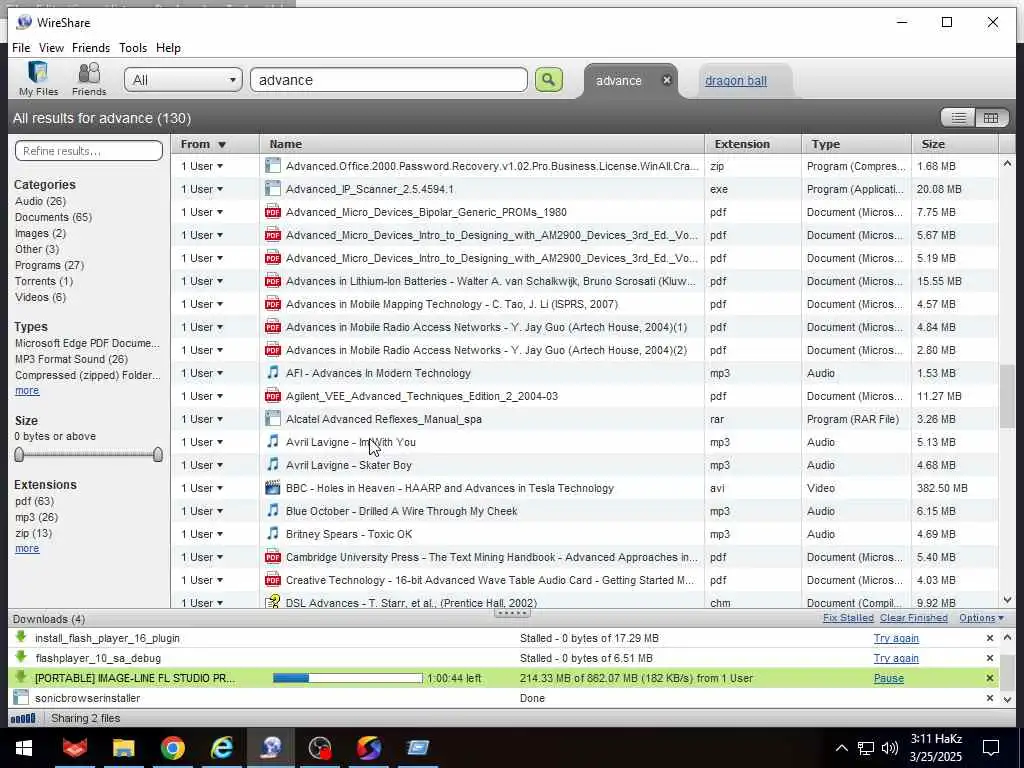Image resolution: width=1024 pixels, height=768 pixels.
Task: Show more extensions under Extensions
Action: coord(27,549)
